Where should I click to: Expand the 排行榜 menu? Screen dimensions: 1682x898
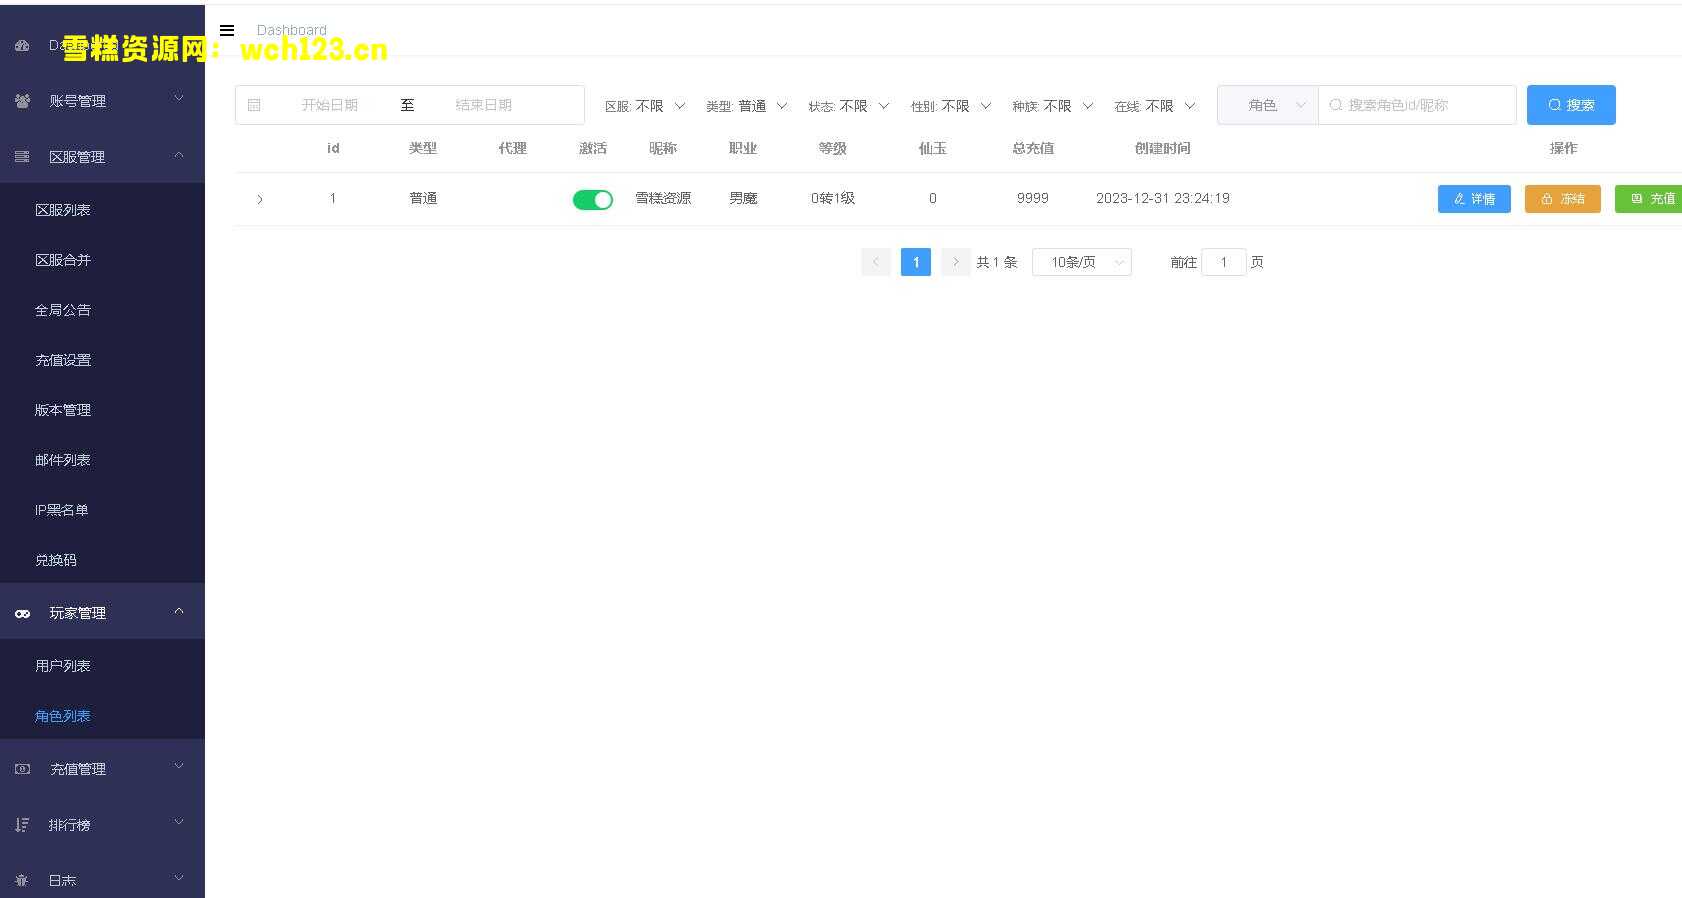click(x=102, y=824)
